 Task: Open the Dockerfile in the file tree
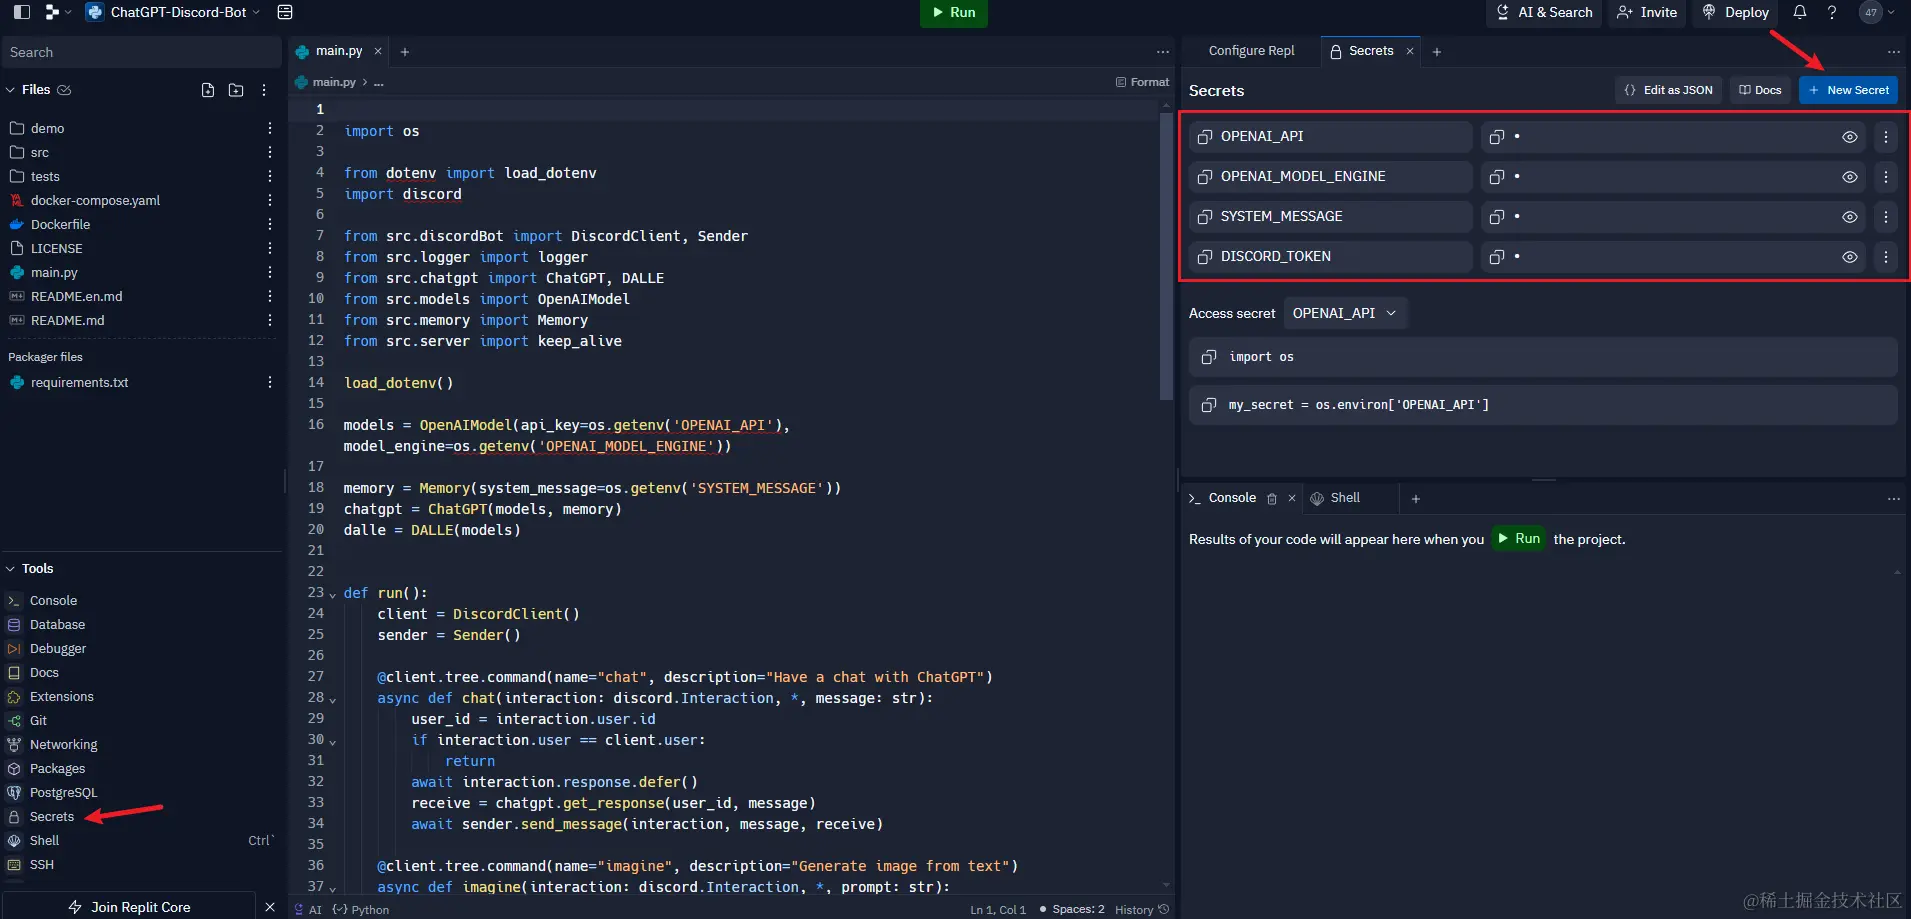(60, 224)
